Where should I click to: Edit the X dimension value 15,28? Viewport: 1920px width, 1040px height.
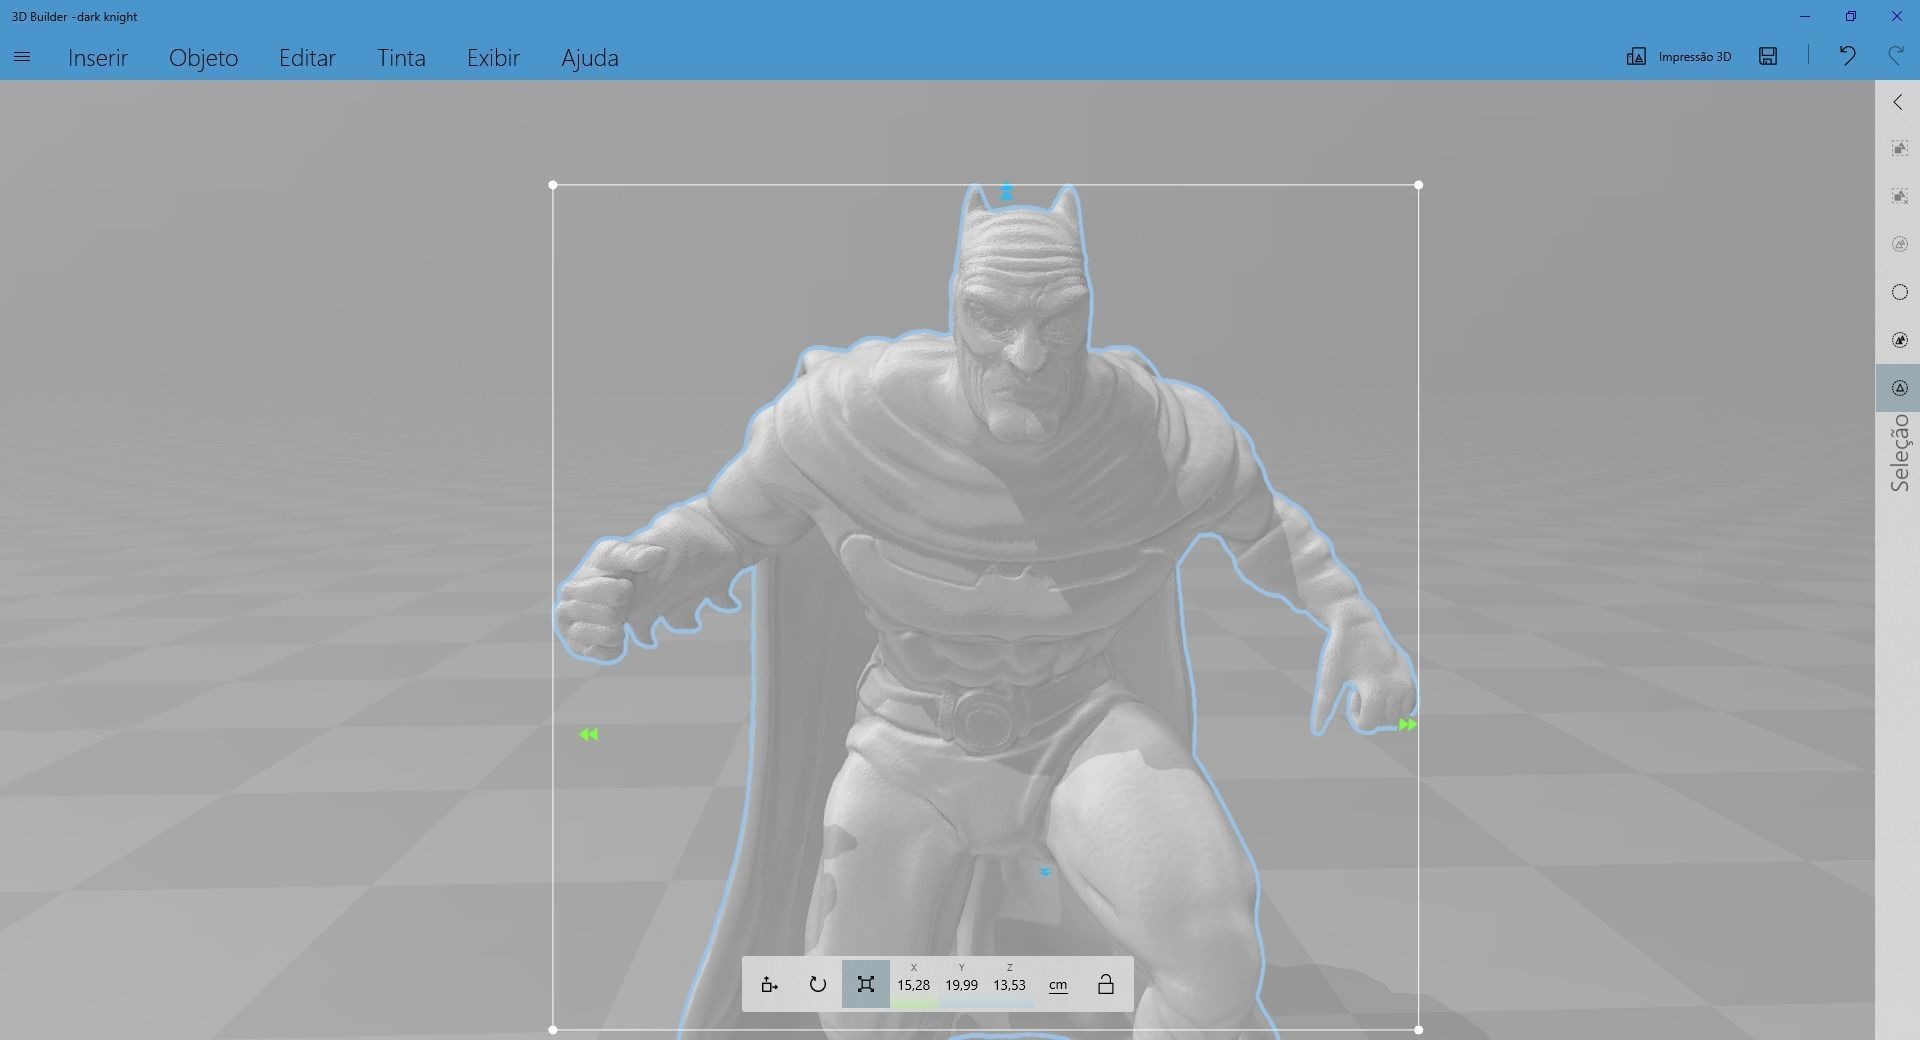tap(913, 985)
